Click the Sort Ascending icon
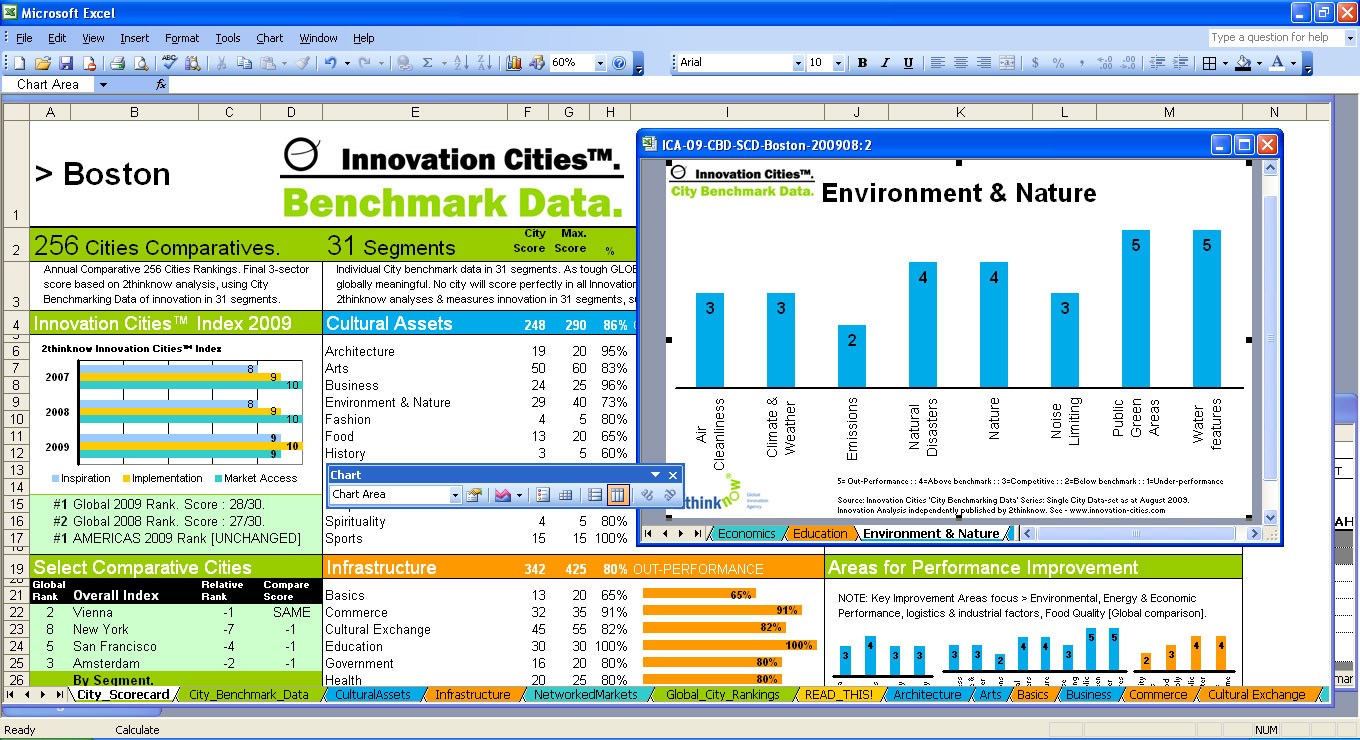The width and height of the screenshot is (1360, 740). [460, 63]
